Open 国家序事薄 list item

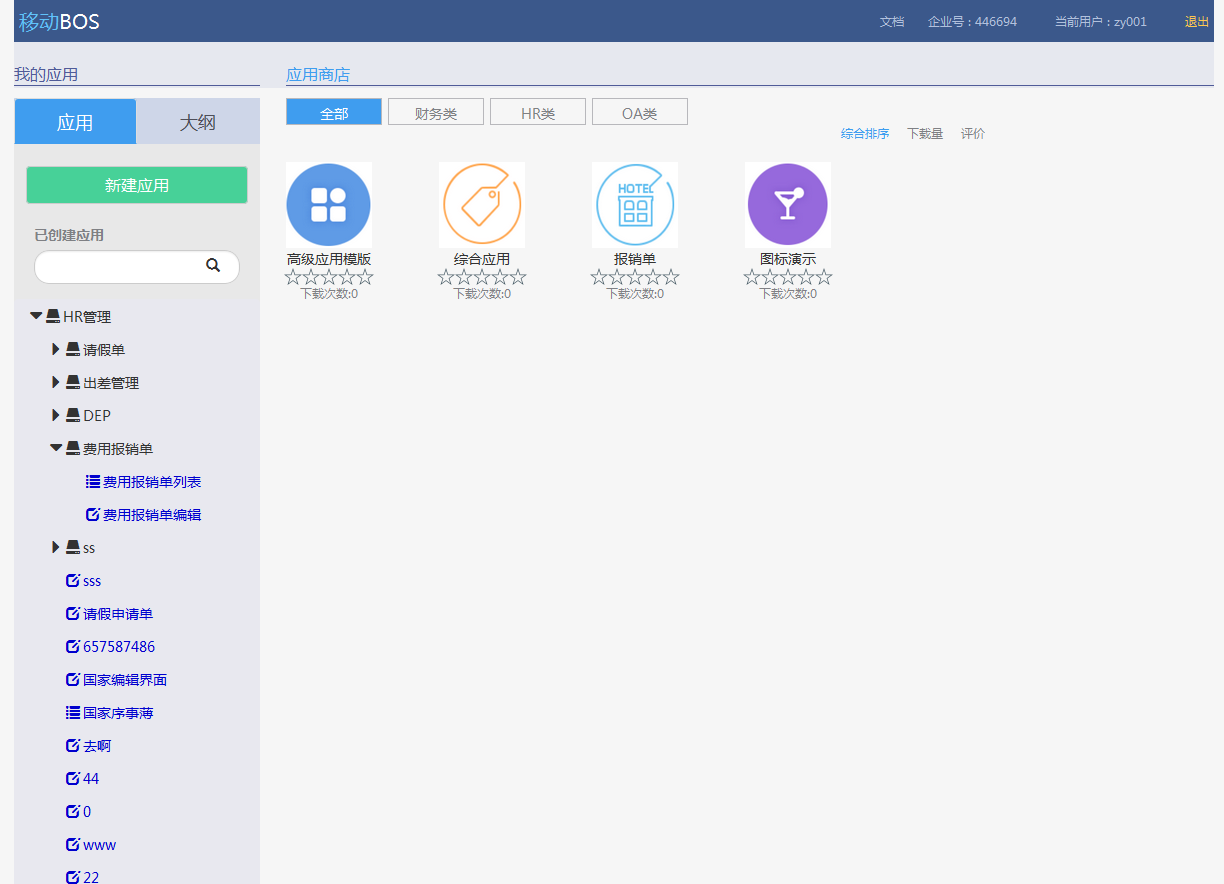pyautogui.click(x=117, y=713)
